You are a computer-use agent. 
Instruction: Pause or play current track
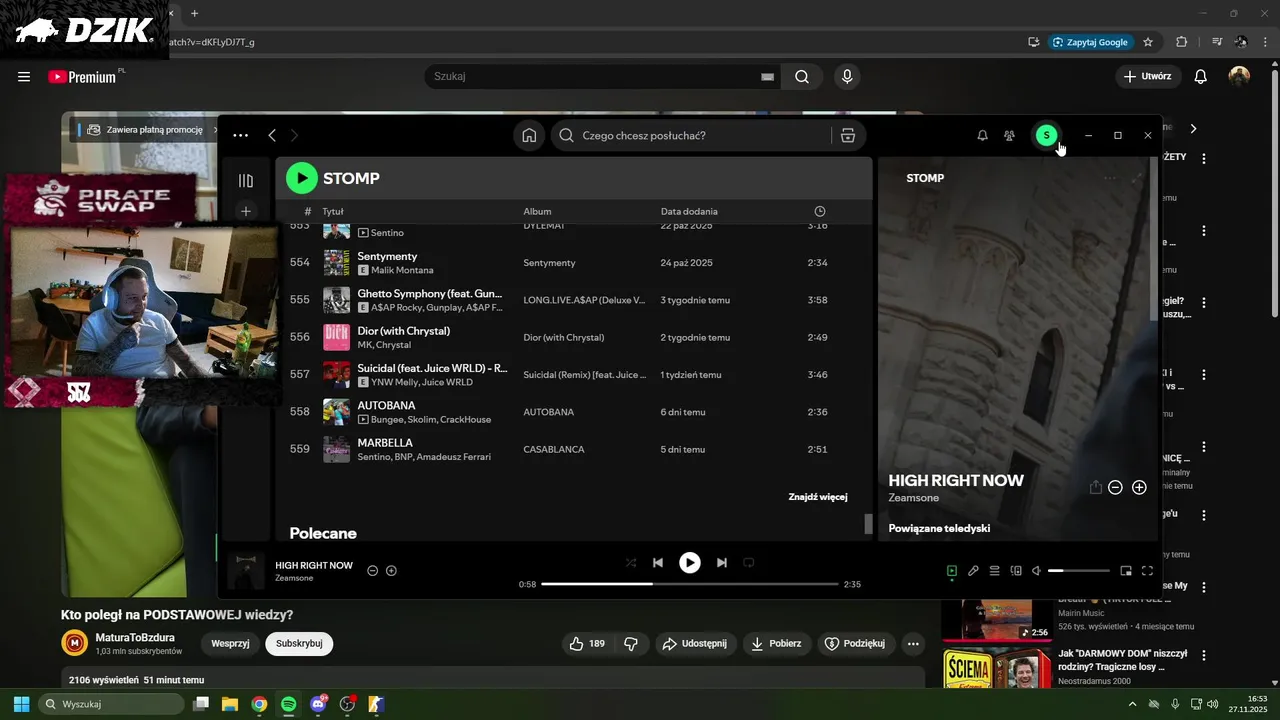(x=690, y=563)
